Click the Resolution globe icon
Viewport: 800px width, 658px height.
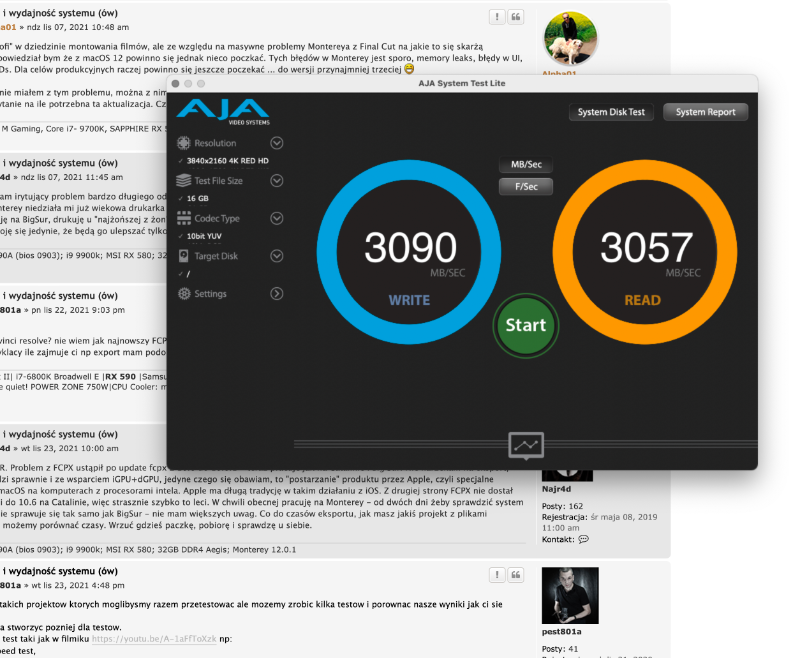coord(184,143)
